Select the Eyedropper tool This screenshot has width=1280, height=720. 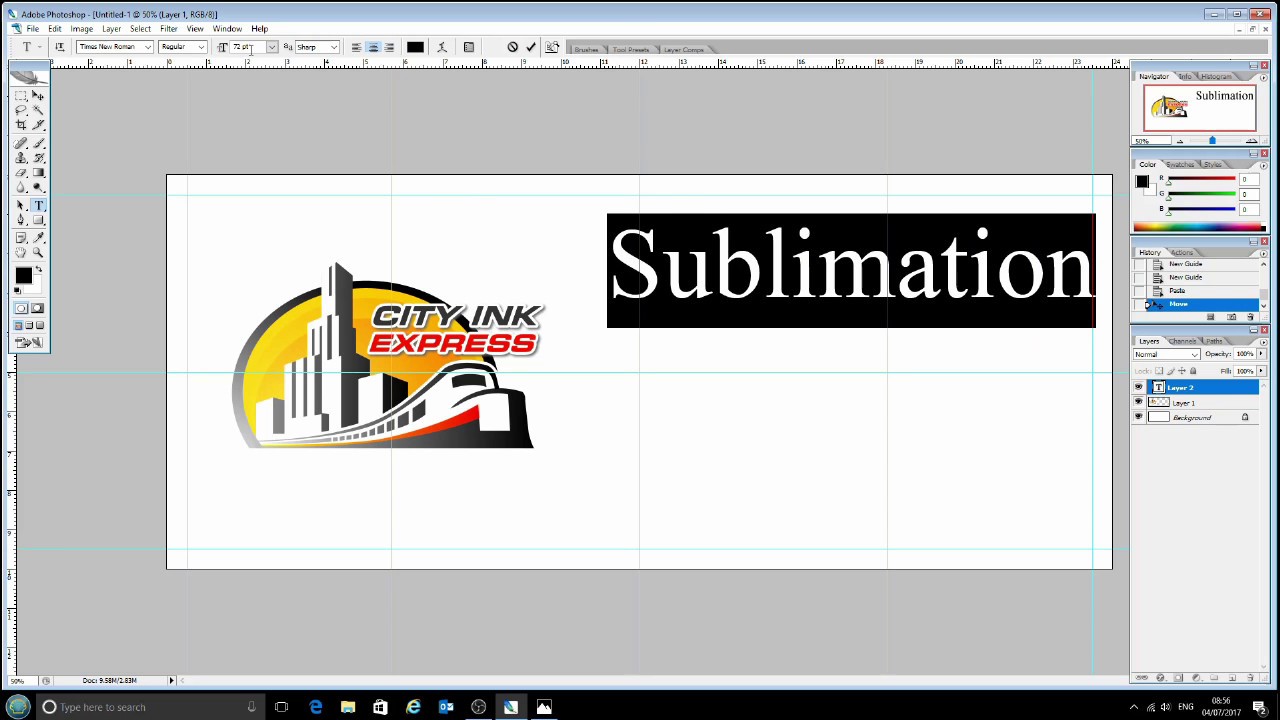(x=38, y=237)
